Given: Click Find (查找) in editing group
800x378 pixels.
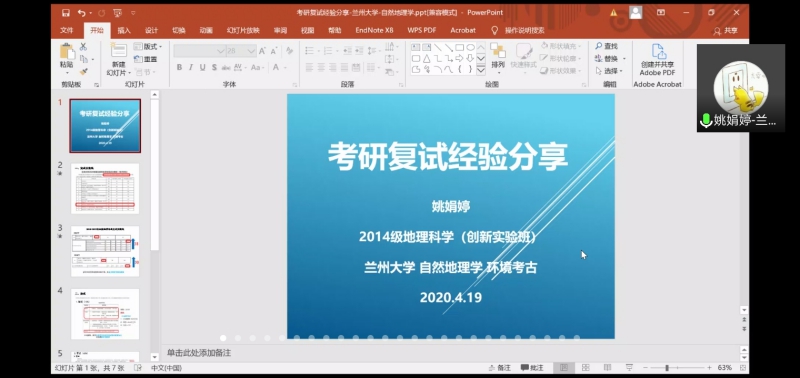Looking at the screenshot, I should pyautogui.click(x=607, y=46).
